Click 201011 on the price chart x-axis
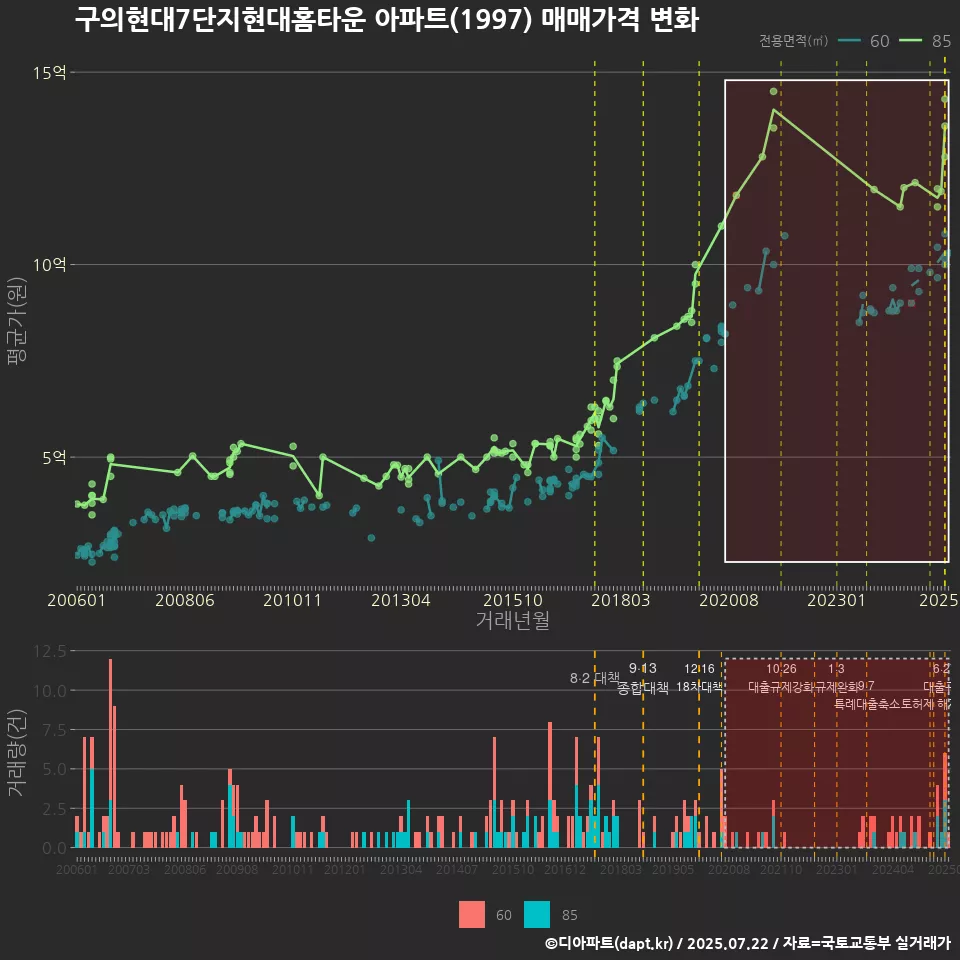This screenshot has width=960, height=960. tap(293, 600)
